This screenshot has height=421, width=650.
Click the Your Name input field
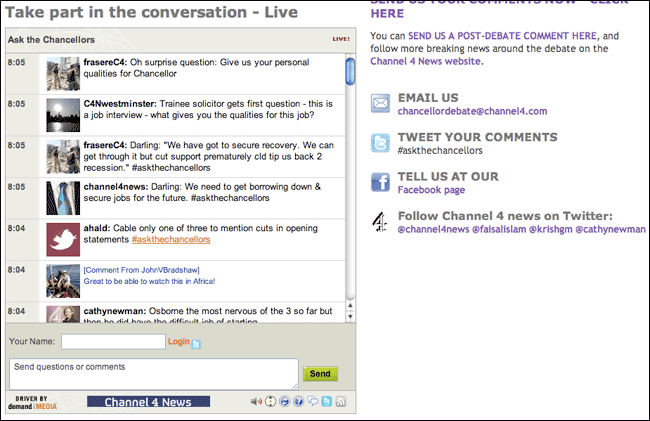coord(113,341)
